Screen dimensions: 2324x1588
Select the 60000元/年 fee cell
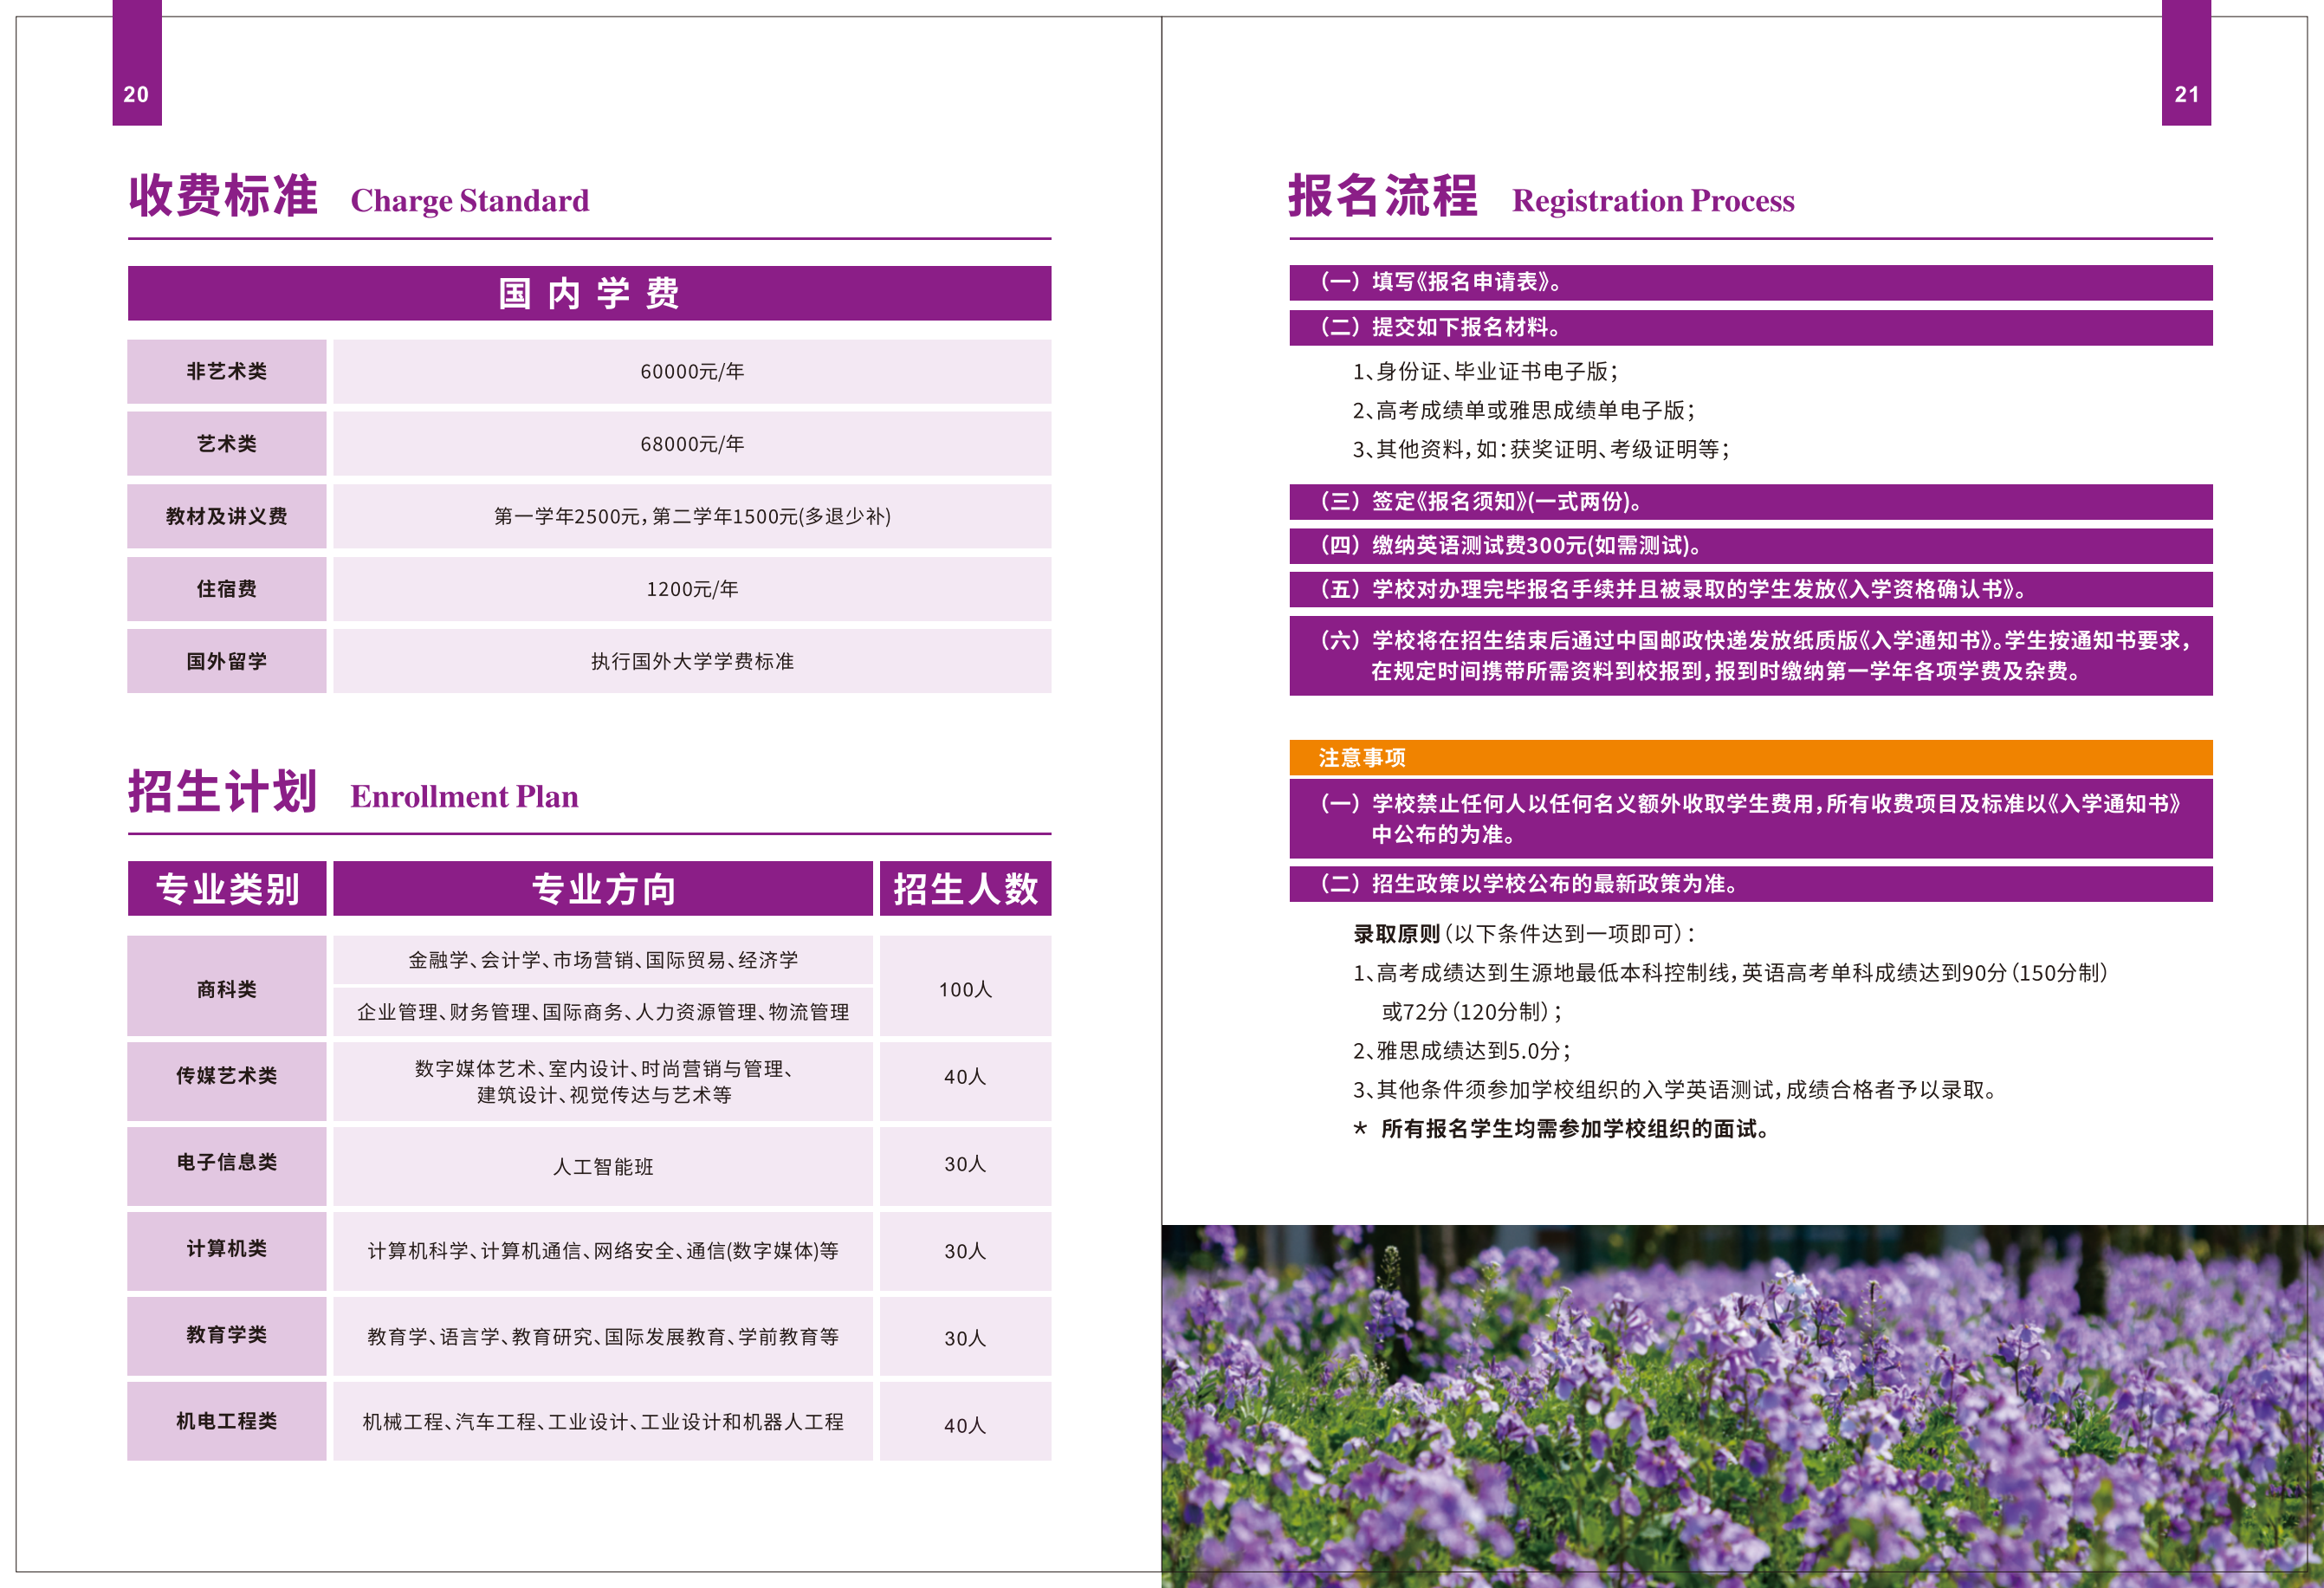692,371
